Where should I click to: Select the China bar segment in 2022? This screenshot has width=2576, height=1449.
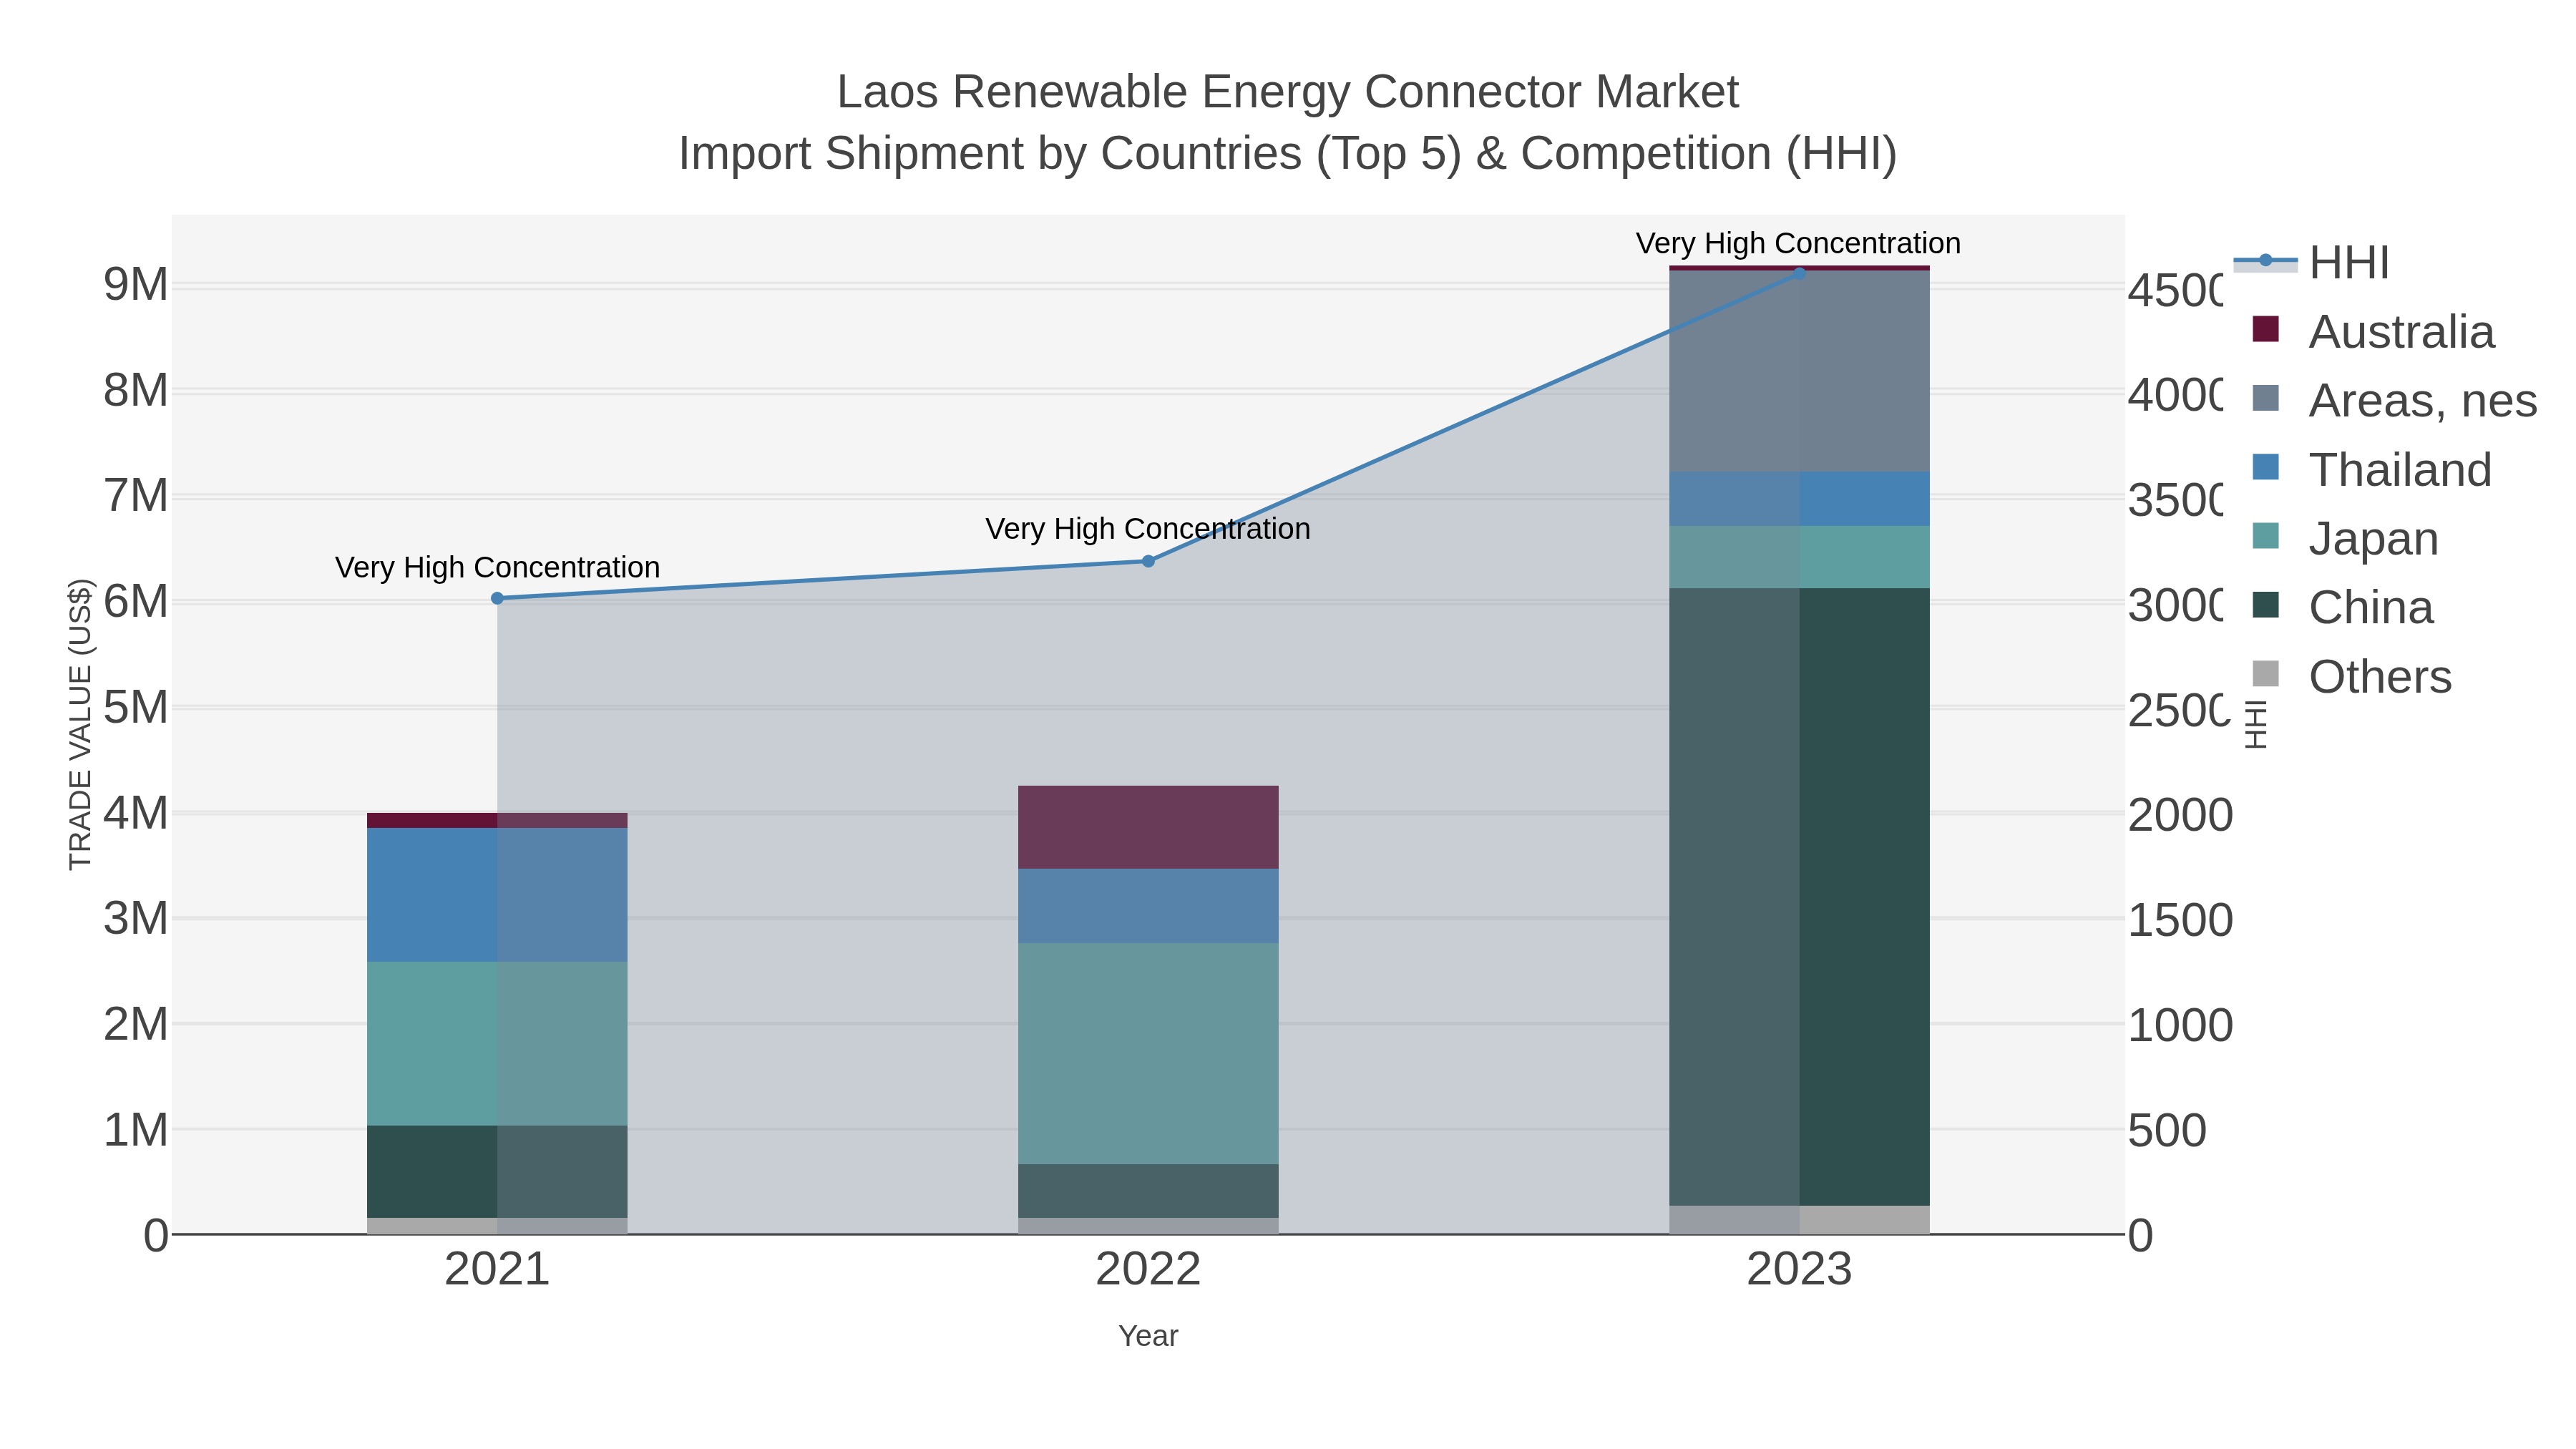click(x=1148, y=1191)
